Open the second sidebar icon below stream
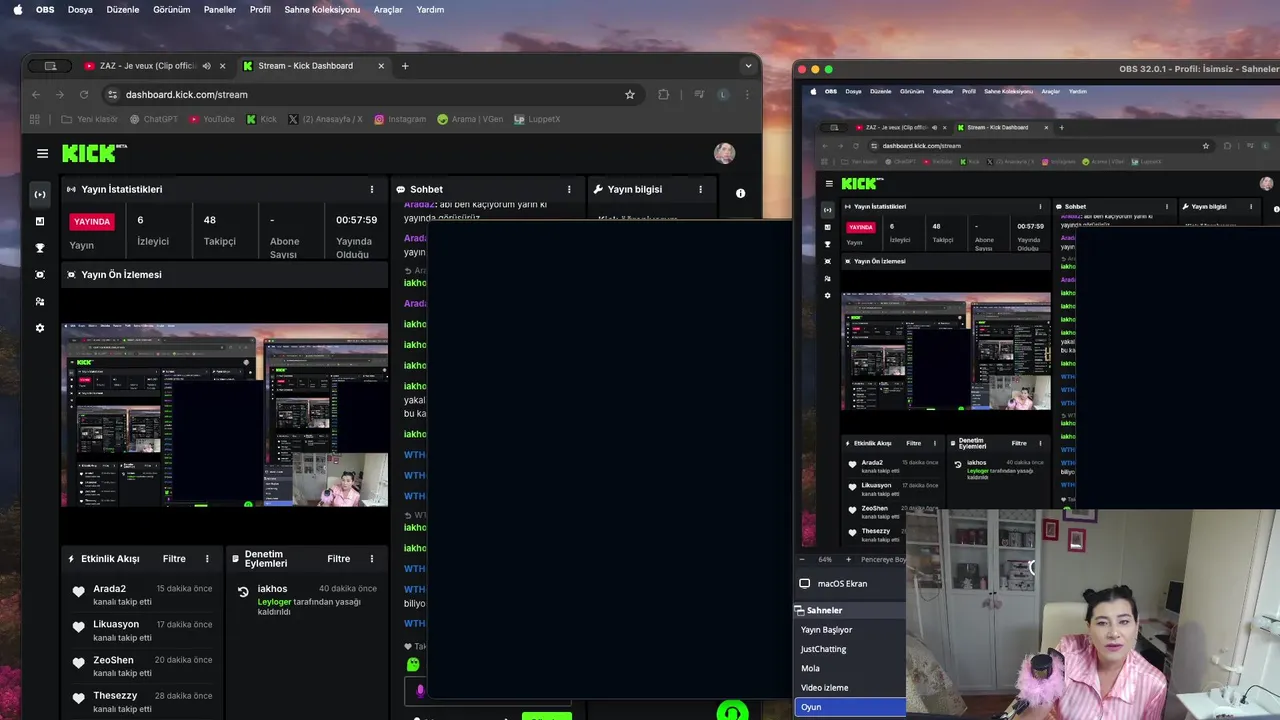This screenshot has width=1280, height=720. (x=40, y=221)
